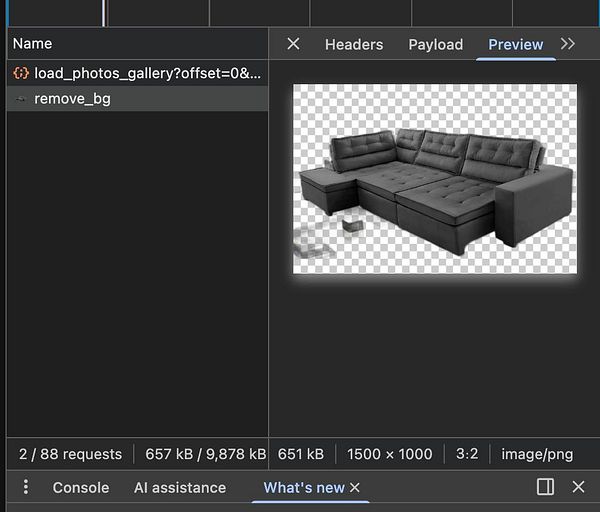The height and width of the screenshot is (512, 600).
Task: Click the JSON icon beside load_photos_gallery
Action: (21, 73)
